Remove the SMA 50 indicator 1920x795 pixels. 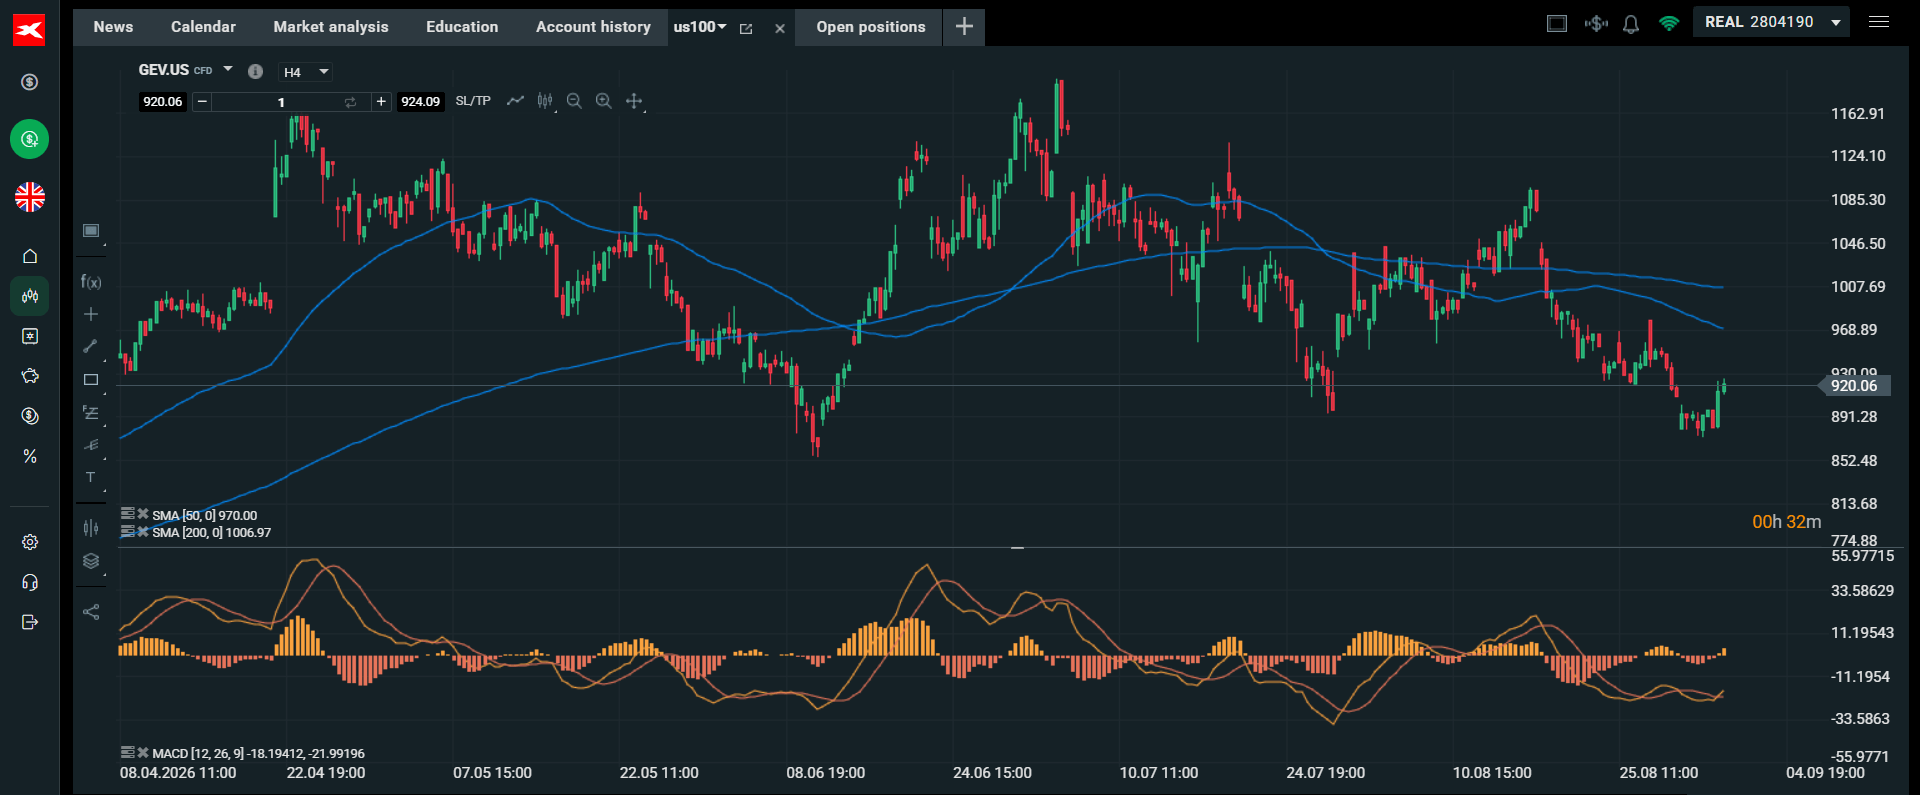pyautogui.click(x=143, y=514)
